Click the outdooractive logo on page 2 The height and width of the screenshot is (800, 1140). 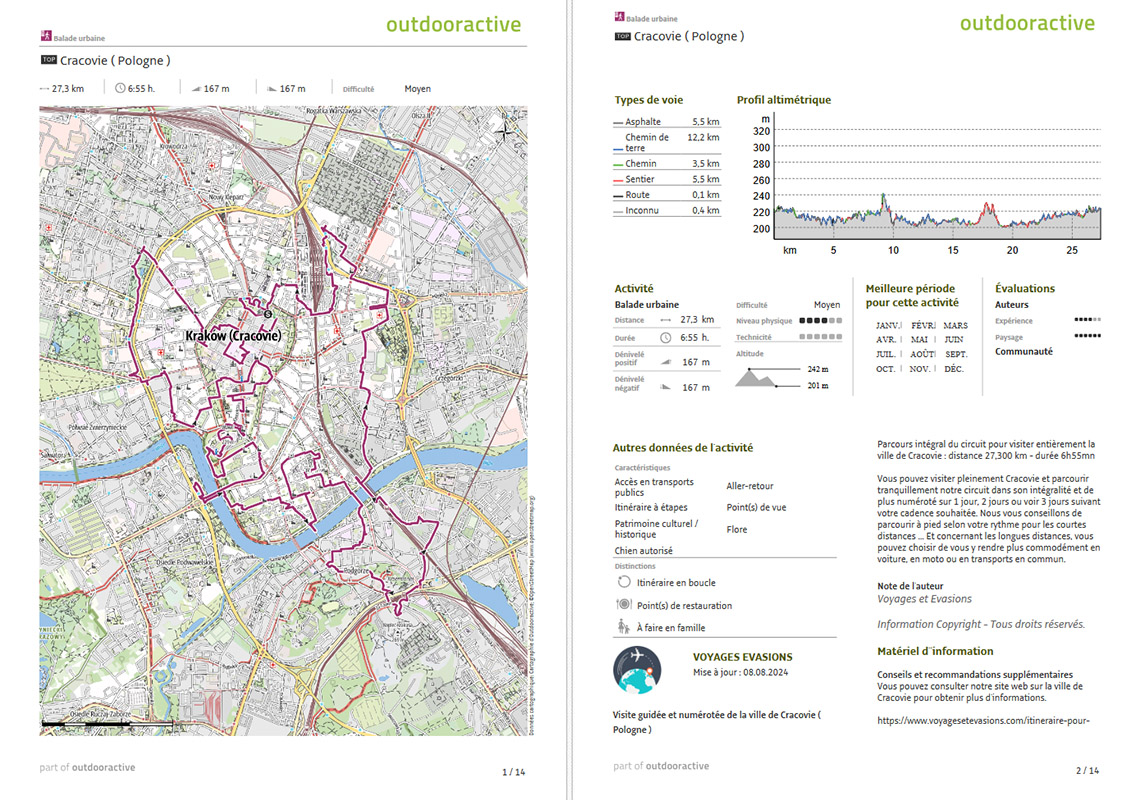tap(1027, 23)
